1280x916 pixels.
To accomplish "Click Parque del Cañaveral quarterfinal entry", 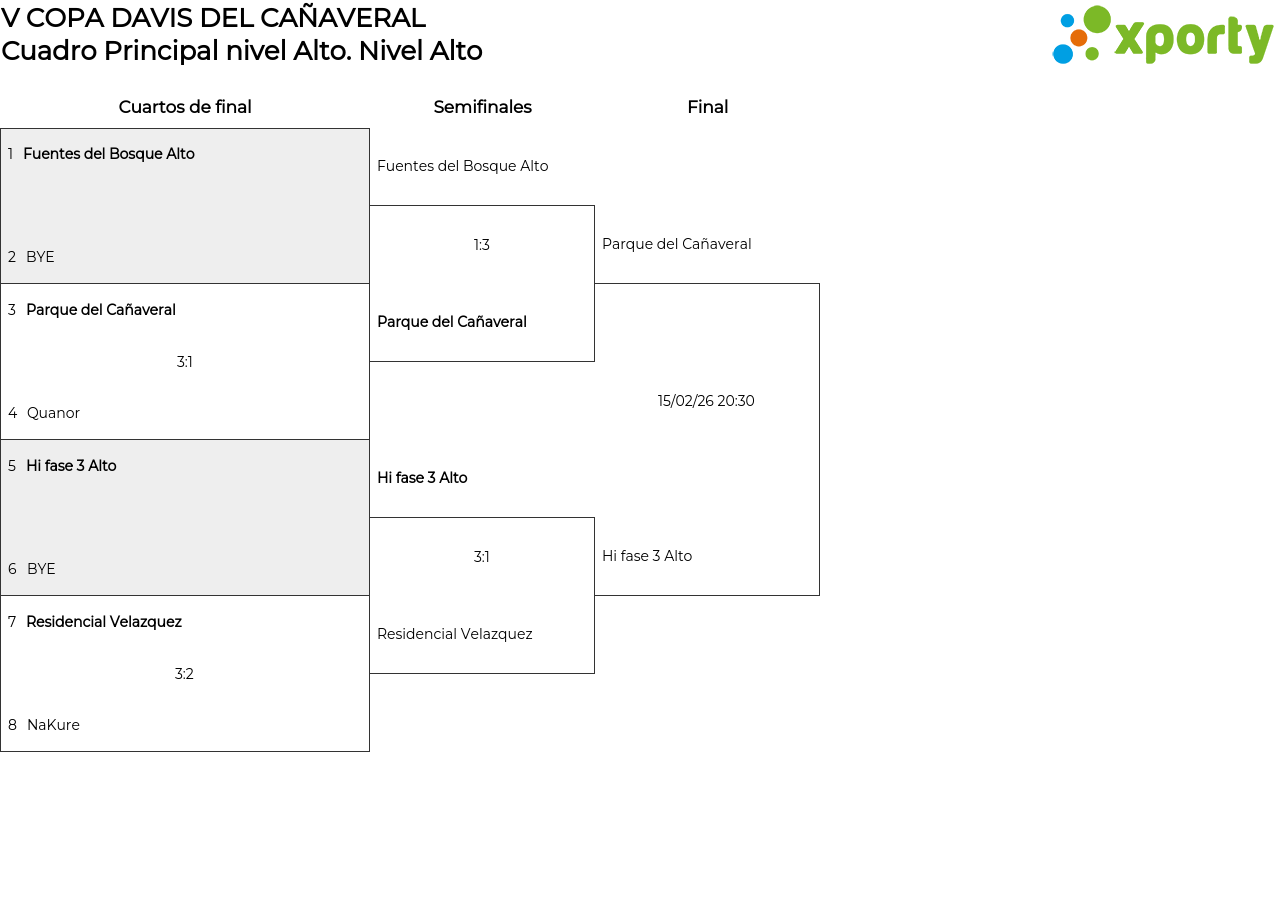I will tap(100, 310).
